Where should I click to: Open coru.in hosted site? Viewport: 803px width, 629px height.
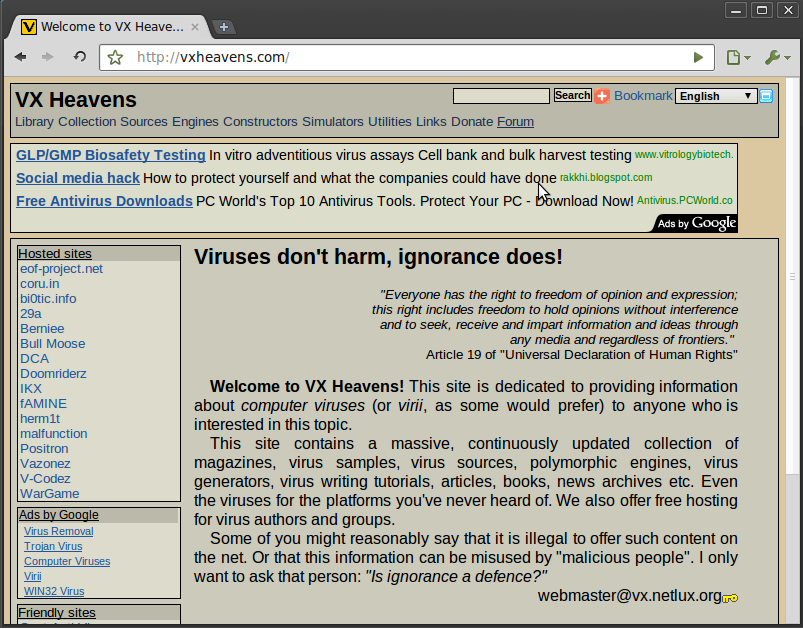click(x=39, y=284)
